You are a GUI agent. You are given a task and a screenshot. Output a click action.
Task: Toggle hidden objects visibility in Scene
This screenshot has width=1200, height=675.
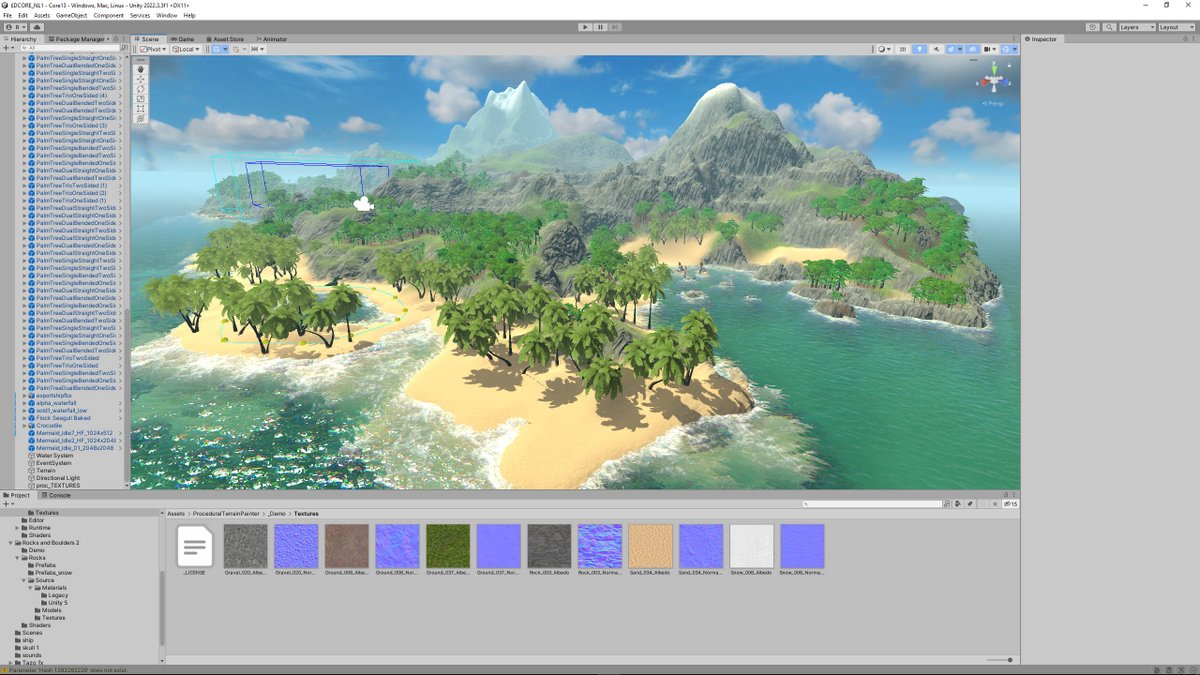(x=970, y=49)
